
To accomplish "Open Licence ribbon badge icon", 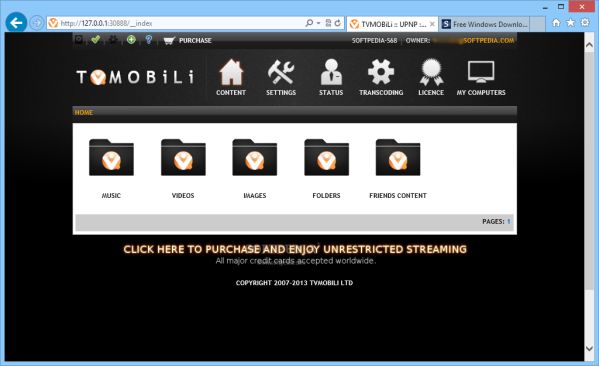I will [x=431, y=72].
